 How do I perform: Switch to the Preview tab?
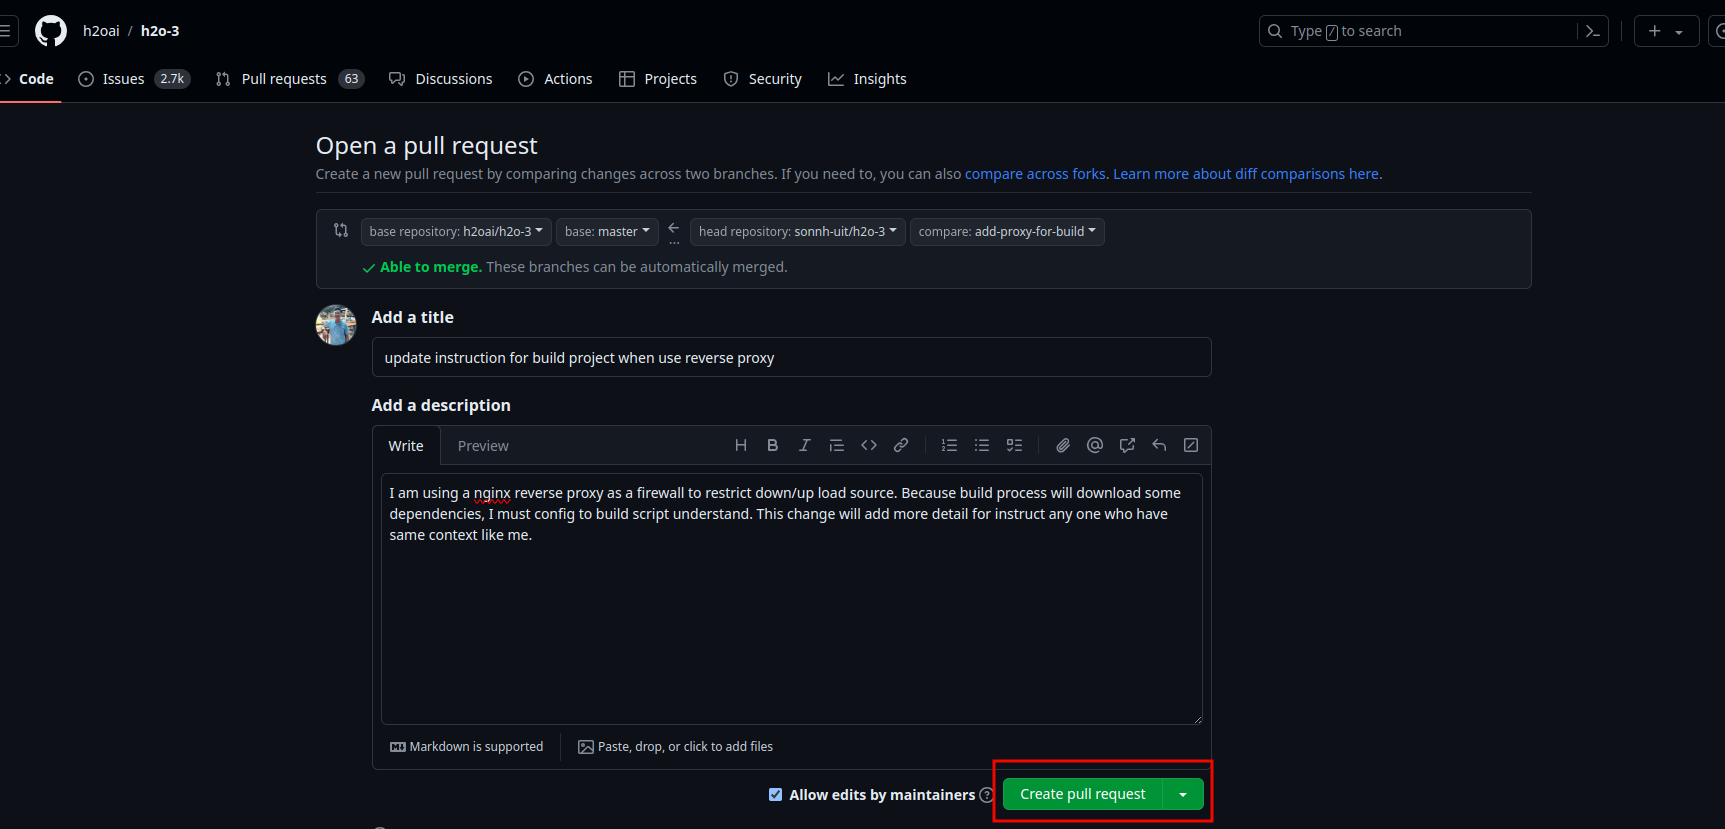coord(483,446)
